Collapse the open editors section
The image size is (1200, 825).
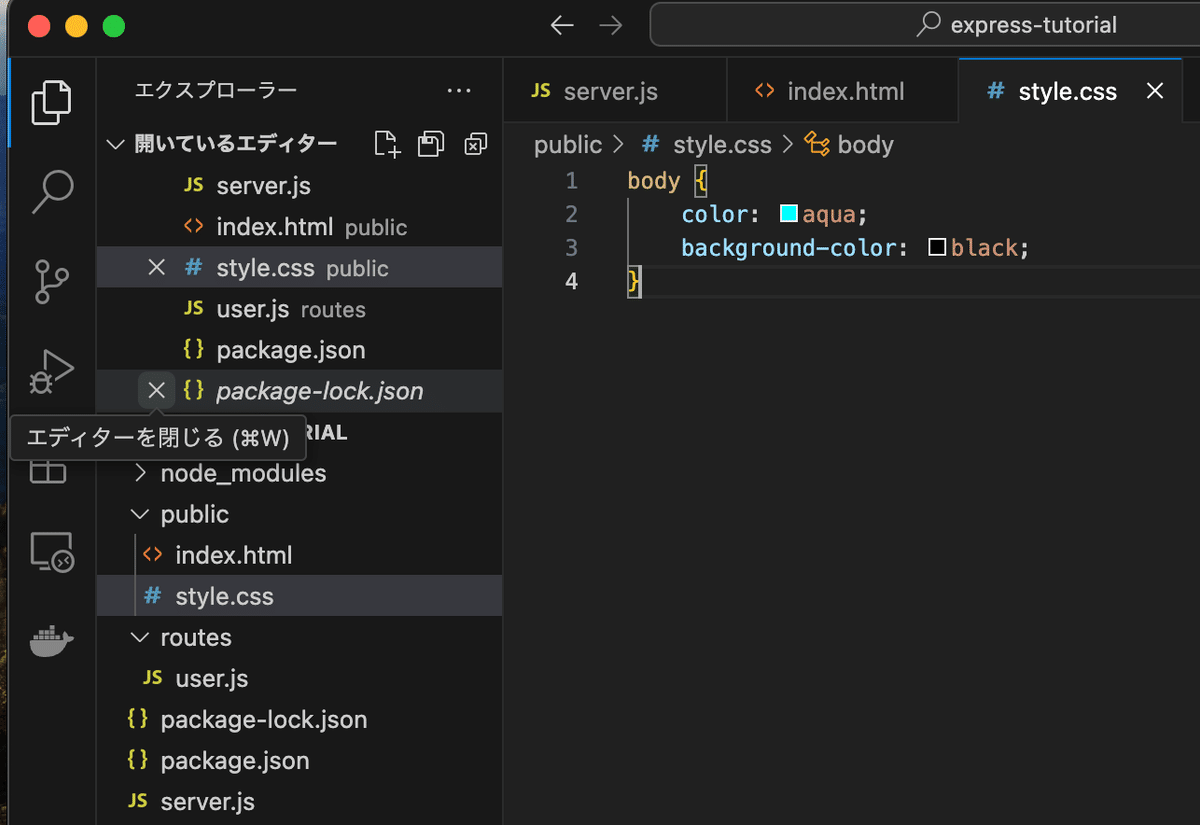pyautogui.click(x=116, y=144)
